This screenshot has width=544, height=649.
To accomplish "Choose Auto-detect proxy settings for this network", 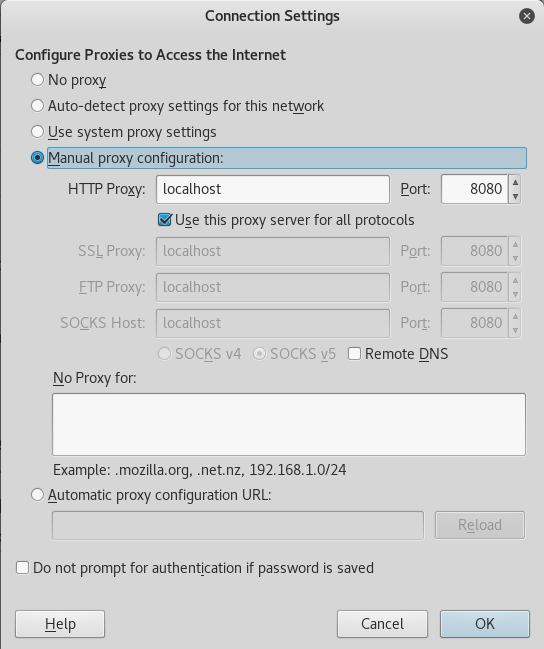I will [38, 106].
